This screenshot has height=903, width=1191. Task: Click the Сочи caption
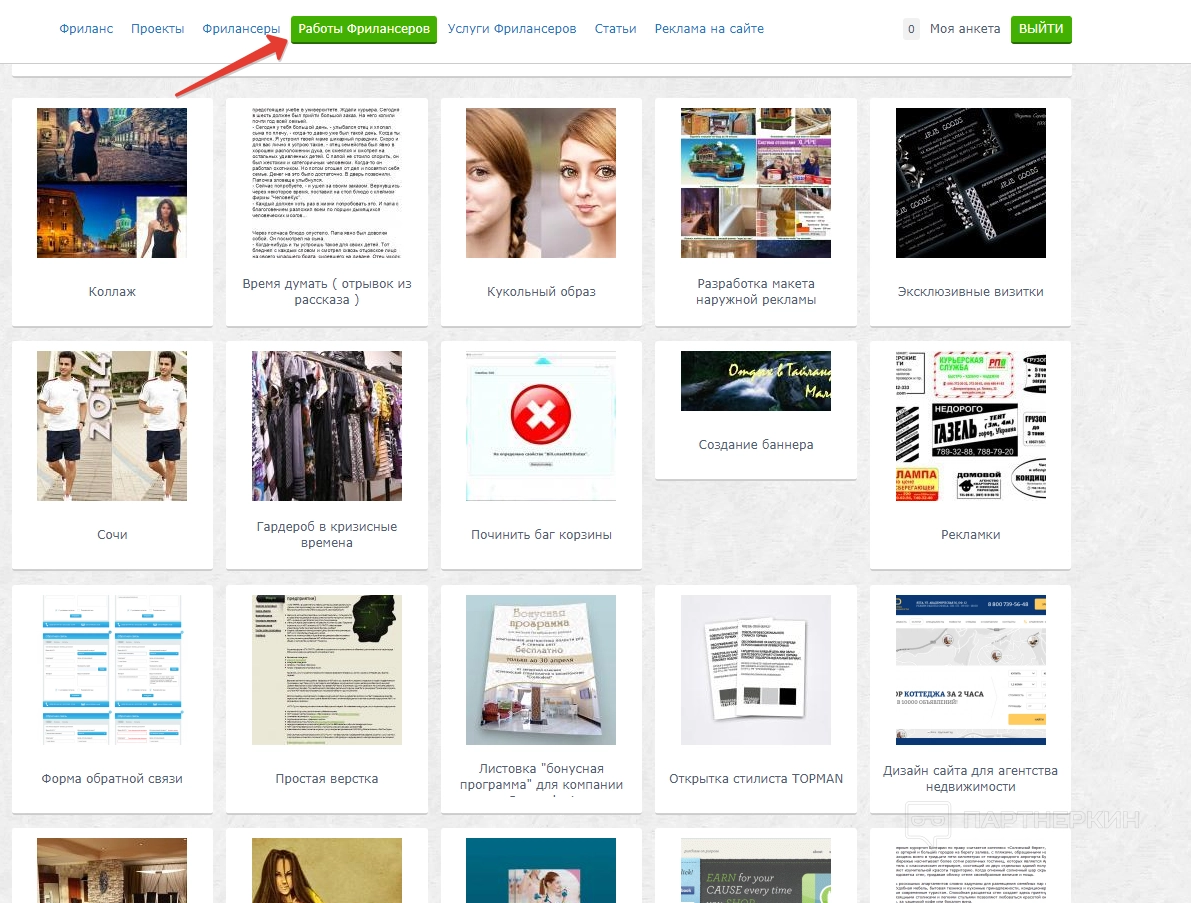(x=112, y=535)
